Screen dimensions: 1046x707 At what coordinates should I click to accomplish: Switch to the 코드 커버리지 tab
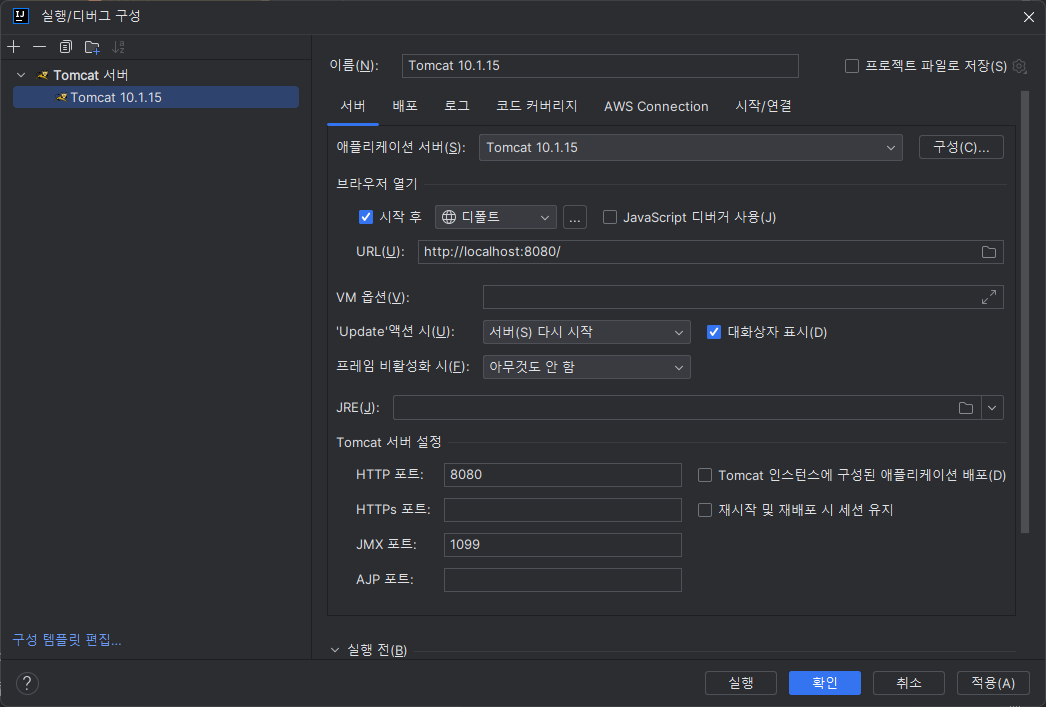click(536, 106)
